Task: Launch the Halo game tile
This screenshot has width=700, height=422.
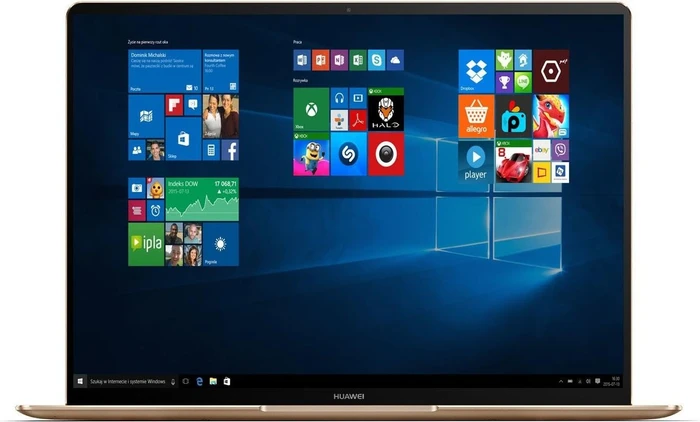Action: [386, 109]
